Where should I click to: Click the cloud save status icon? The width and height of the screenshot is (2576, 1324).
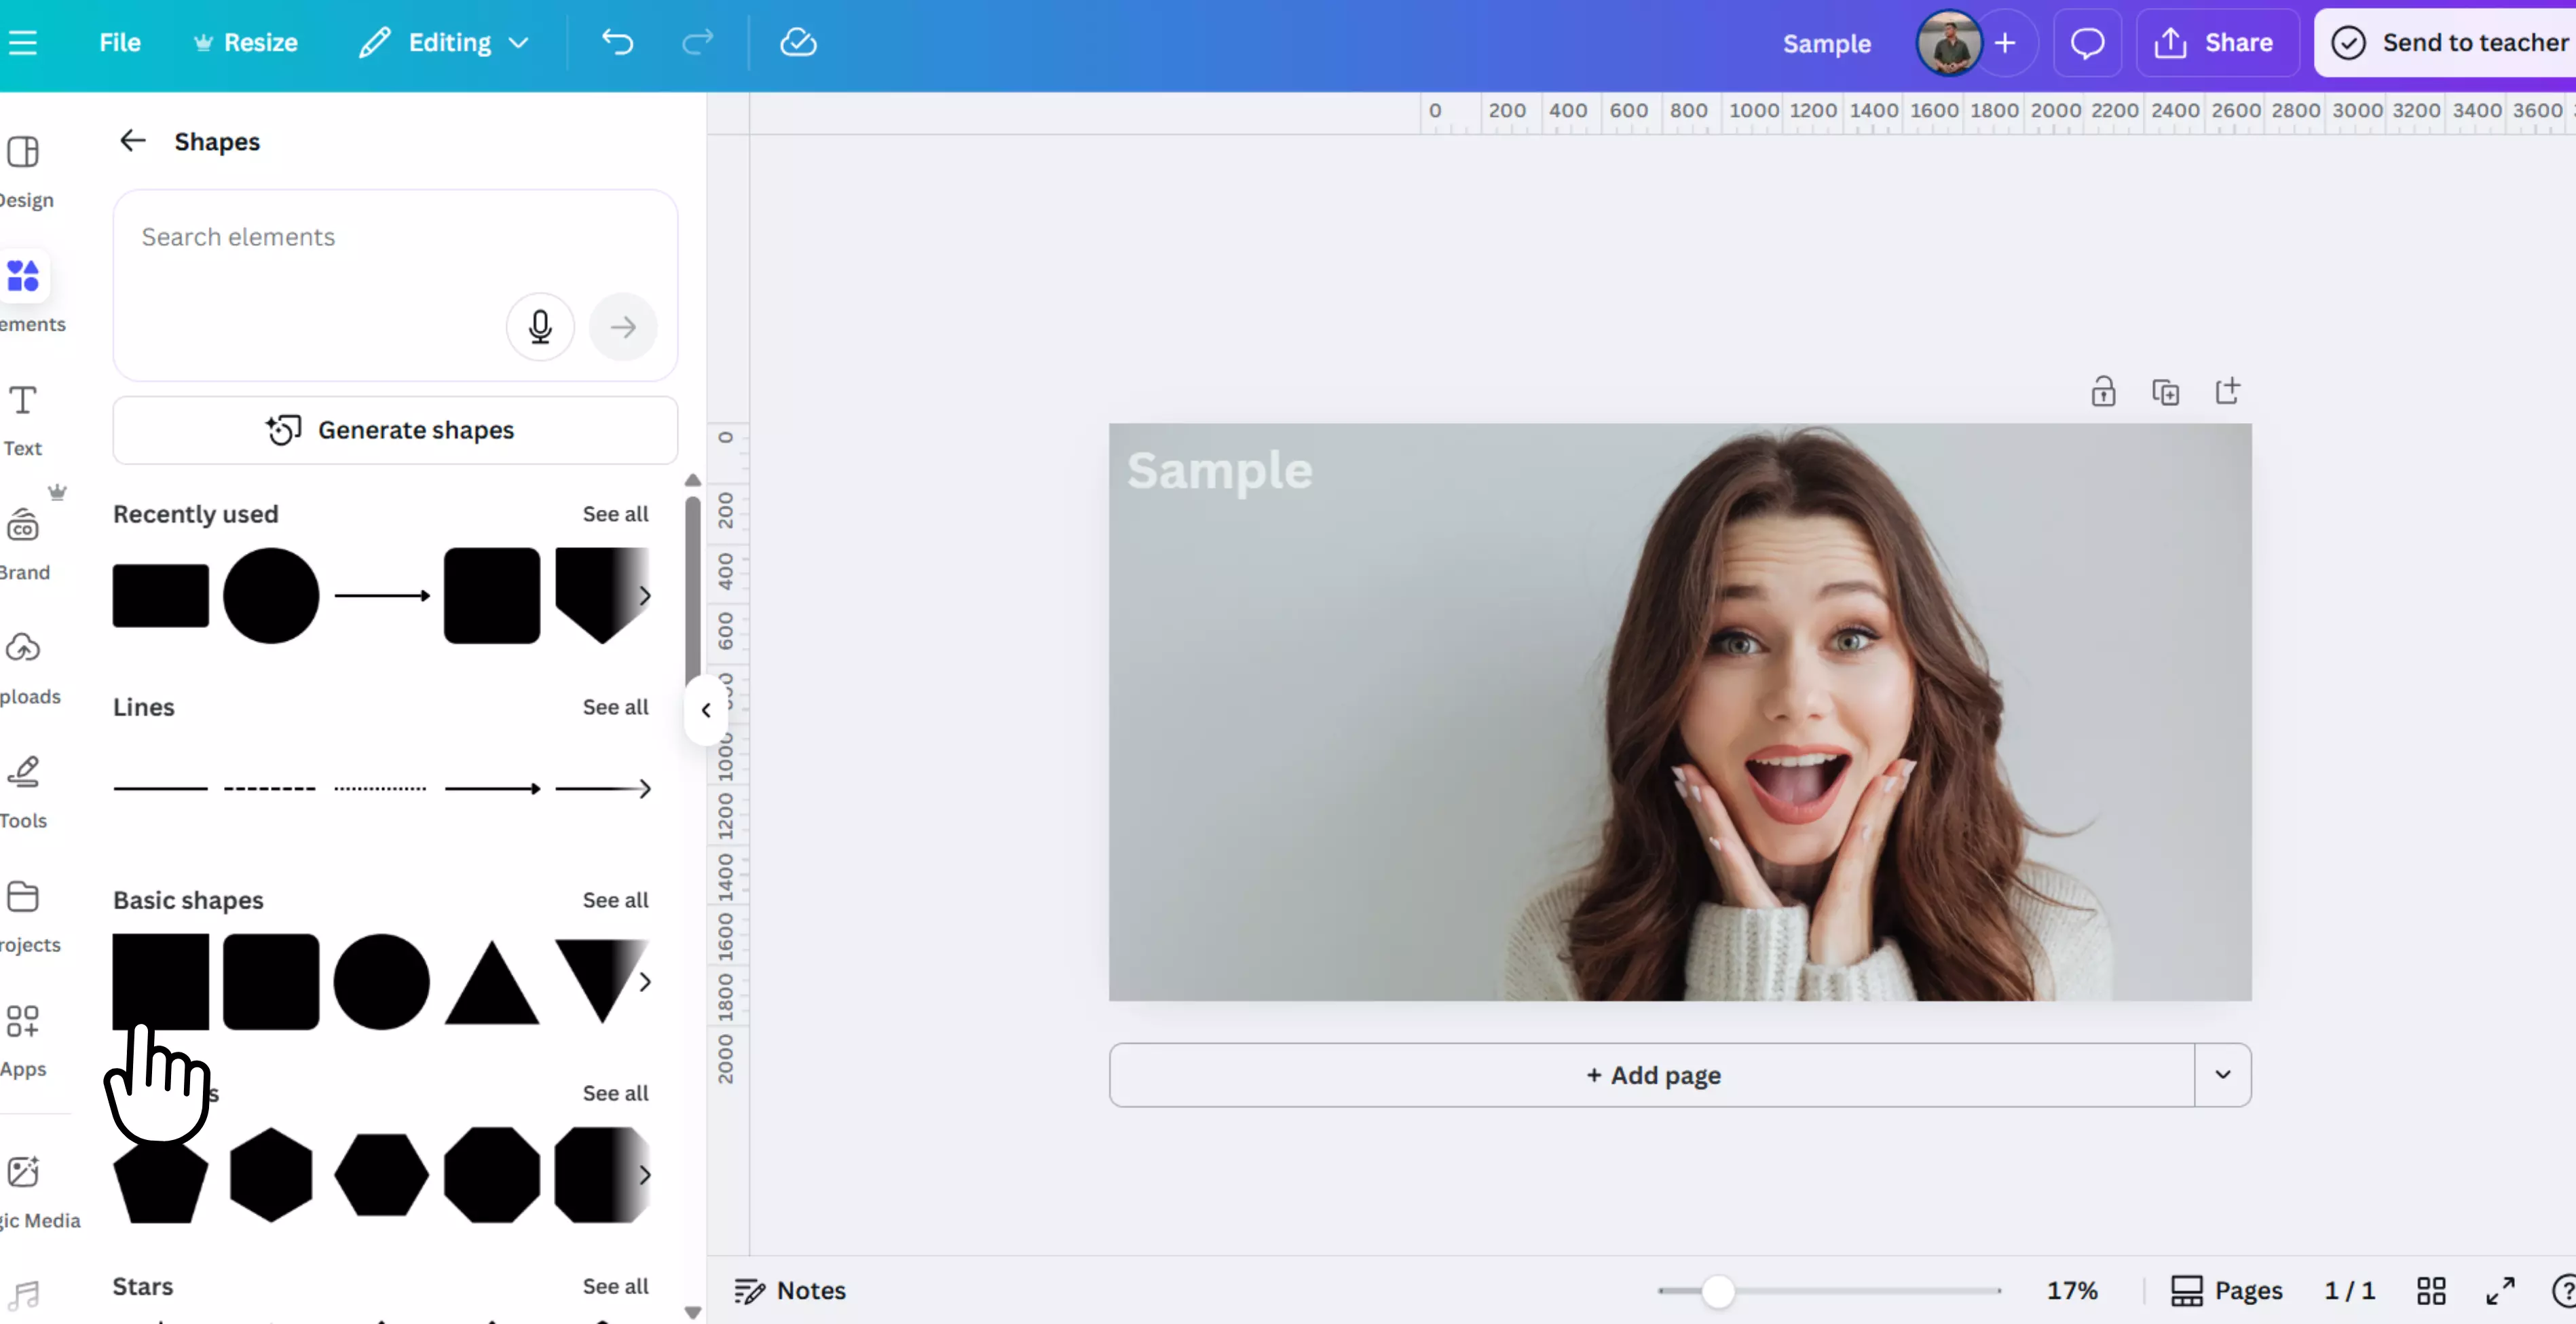tap(798, 42)
